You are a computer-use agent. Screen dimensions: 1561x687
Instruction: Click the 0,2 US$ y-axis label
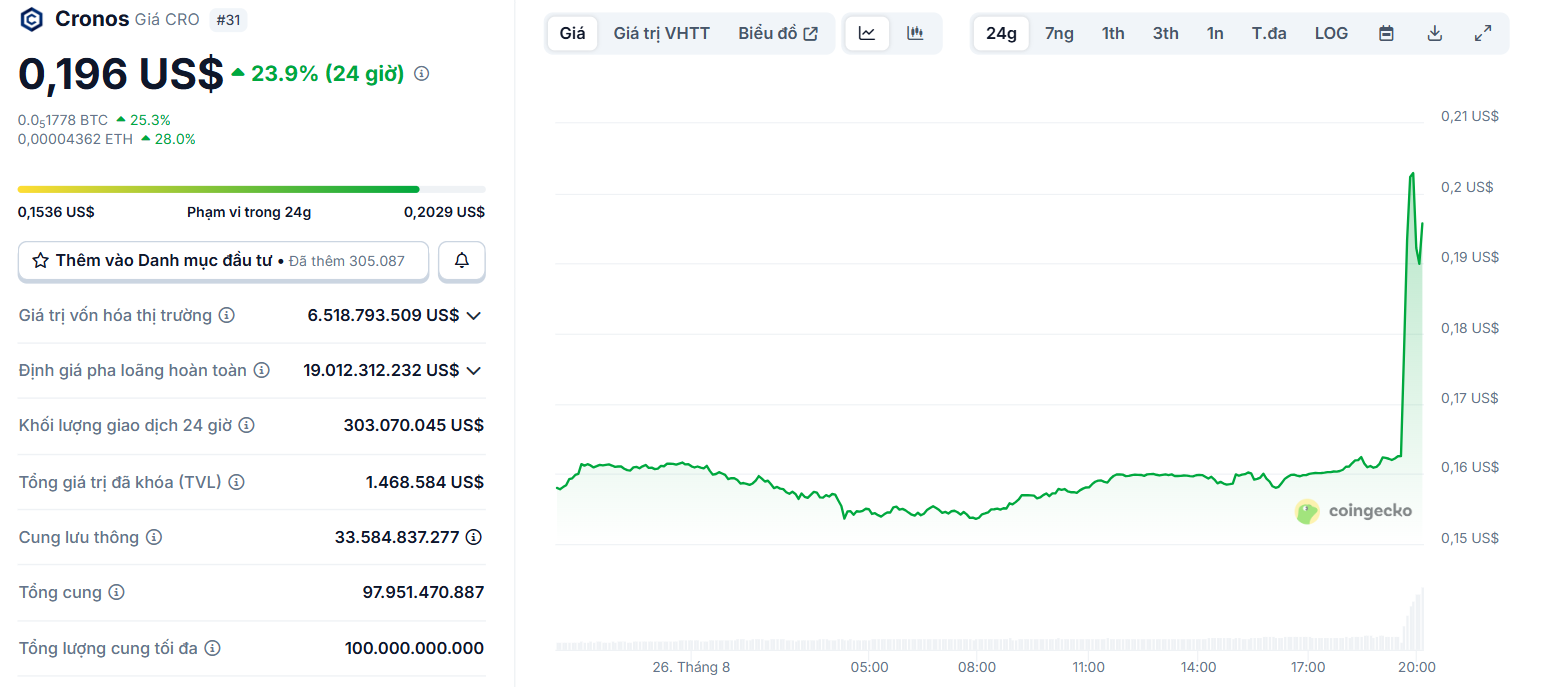(1467, 187)
